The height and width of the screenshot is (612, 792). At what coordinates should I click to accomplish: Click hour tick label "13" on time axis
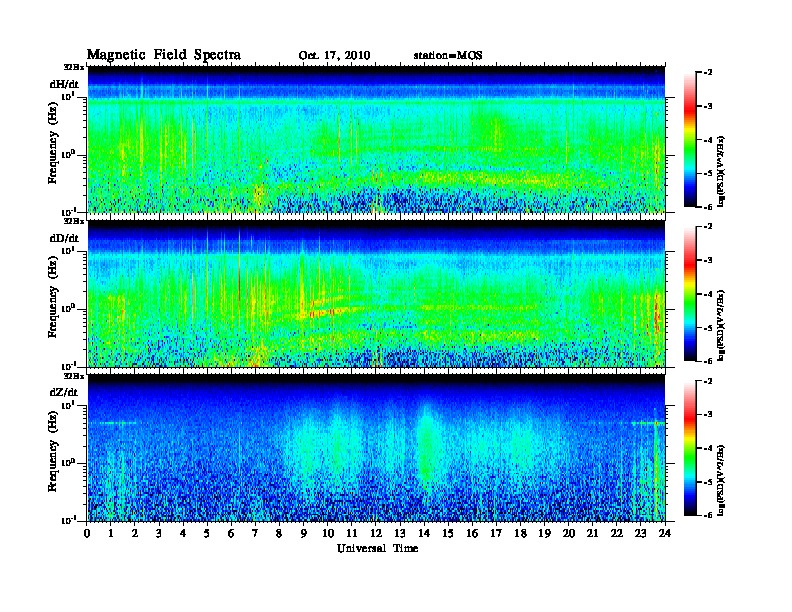pyautogui.click(x=400, y=534)
